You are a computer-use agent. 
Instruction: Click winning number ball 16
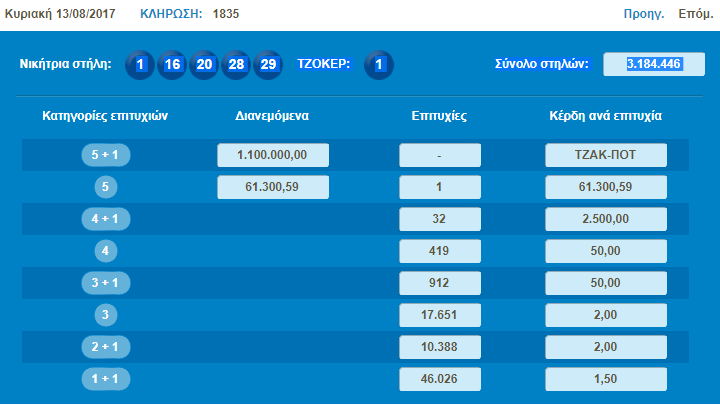172,65
